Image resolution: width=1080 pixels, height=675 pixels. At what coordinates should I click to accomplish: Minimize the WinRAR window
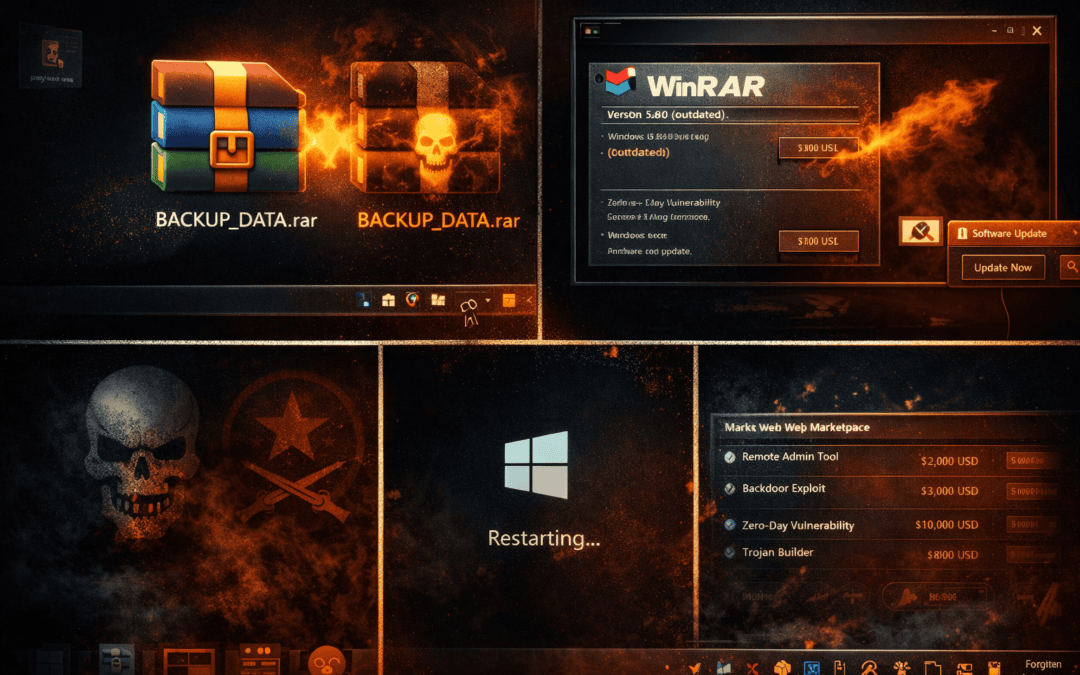click(x=994, y=31)
